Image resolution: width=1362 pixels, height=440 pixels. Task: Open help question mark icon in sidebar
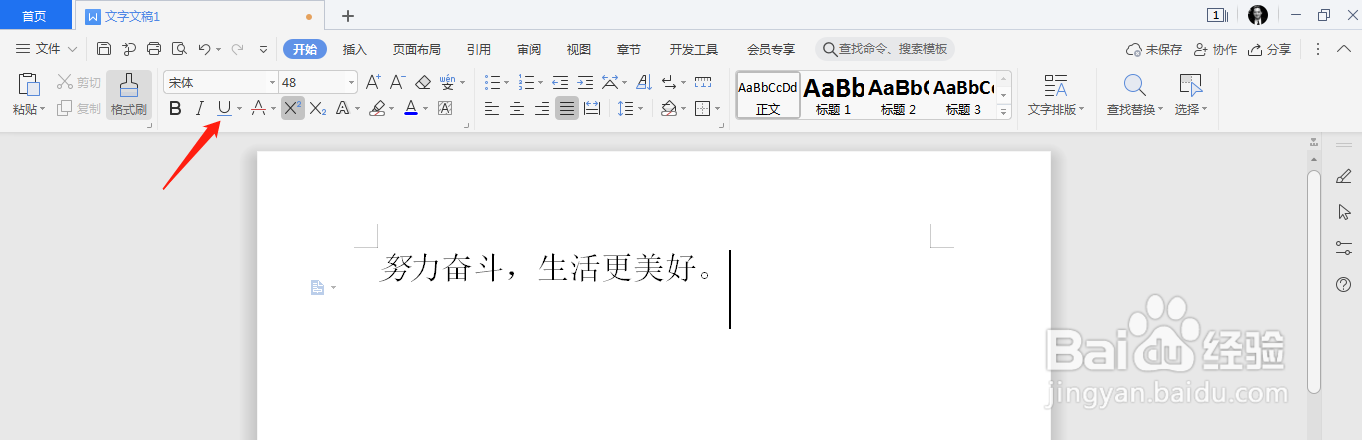point(1343,285)
